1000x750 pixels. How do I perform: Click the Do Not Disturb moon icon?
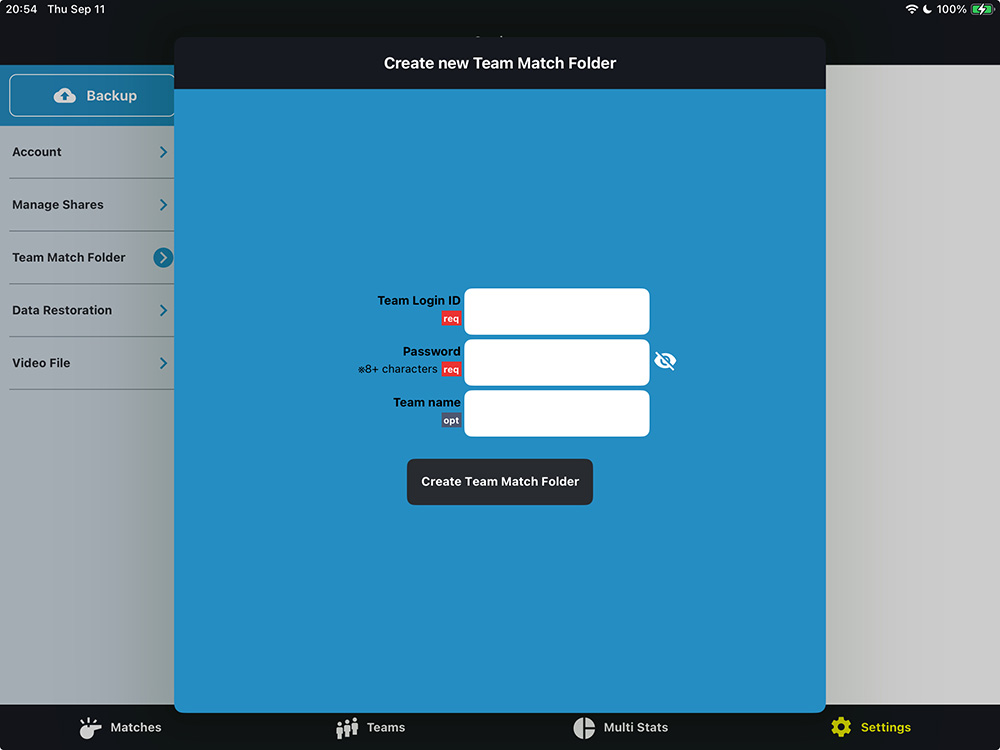tap(927, 9)
